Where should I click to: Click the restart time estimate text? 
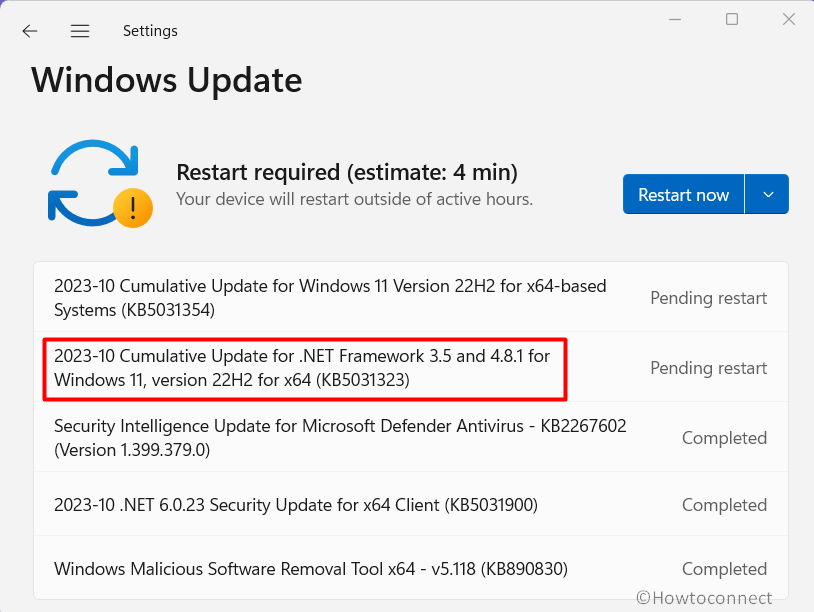(347, 172)
